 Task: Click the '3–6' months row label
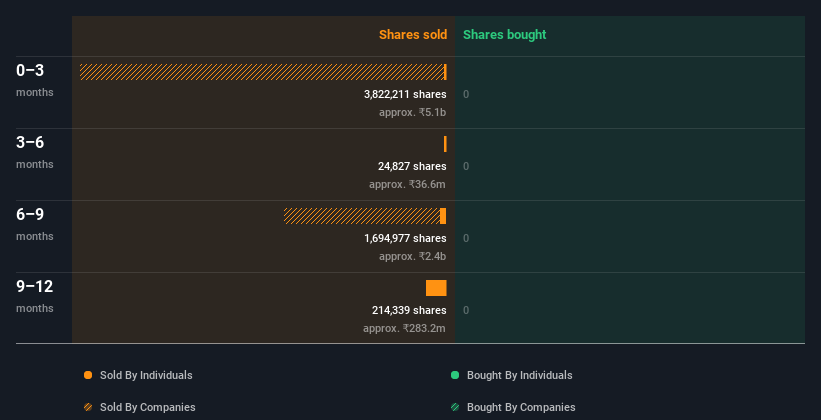click(x=30, y=142)
